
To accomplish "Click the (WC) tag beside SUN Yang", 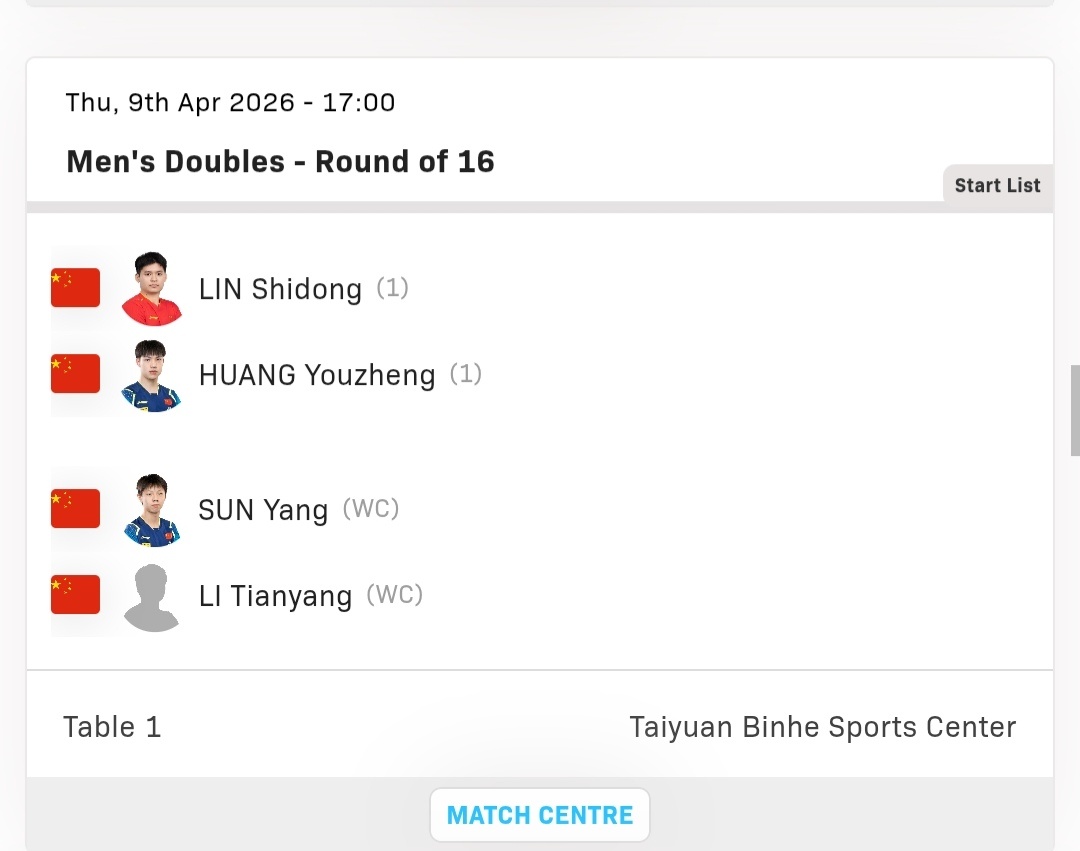I will (371, 509).
